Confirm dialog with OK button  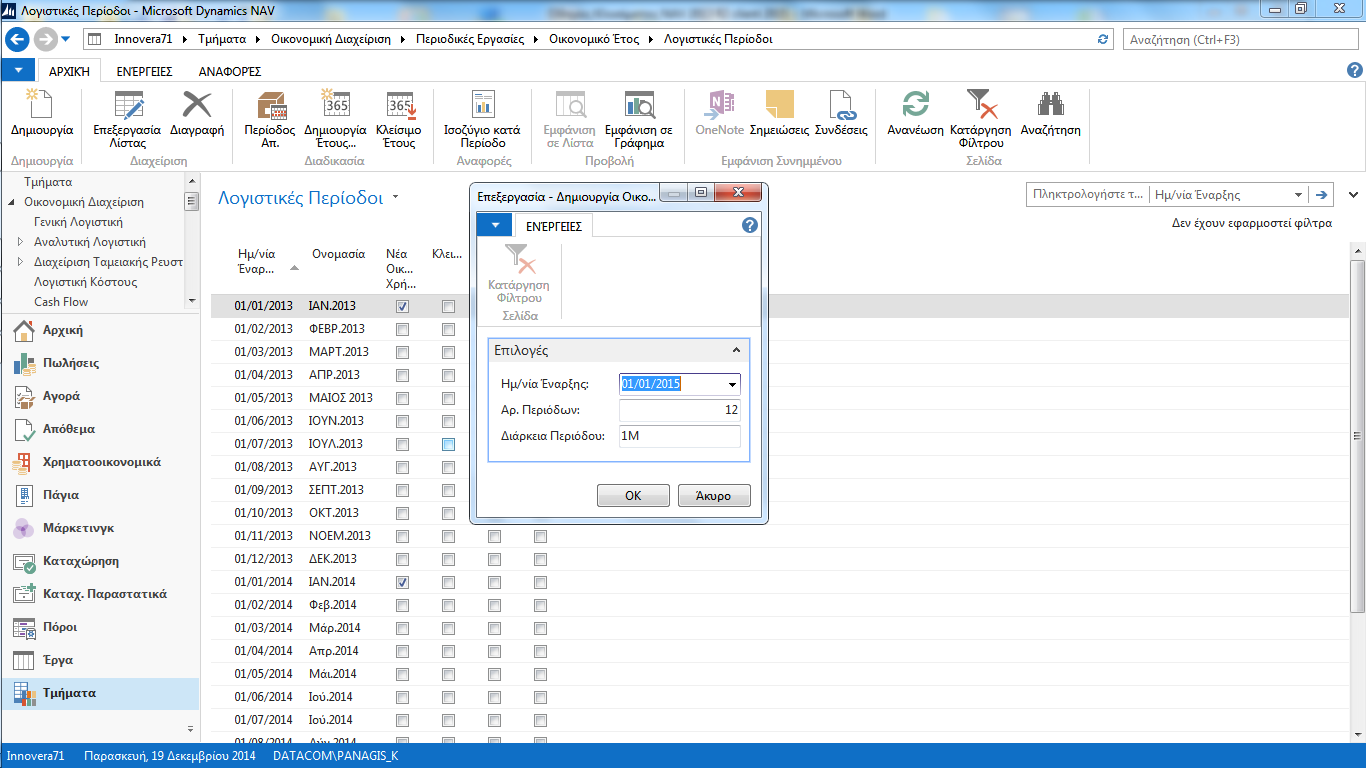click(x=633, y=496)
